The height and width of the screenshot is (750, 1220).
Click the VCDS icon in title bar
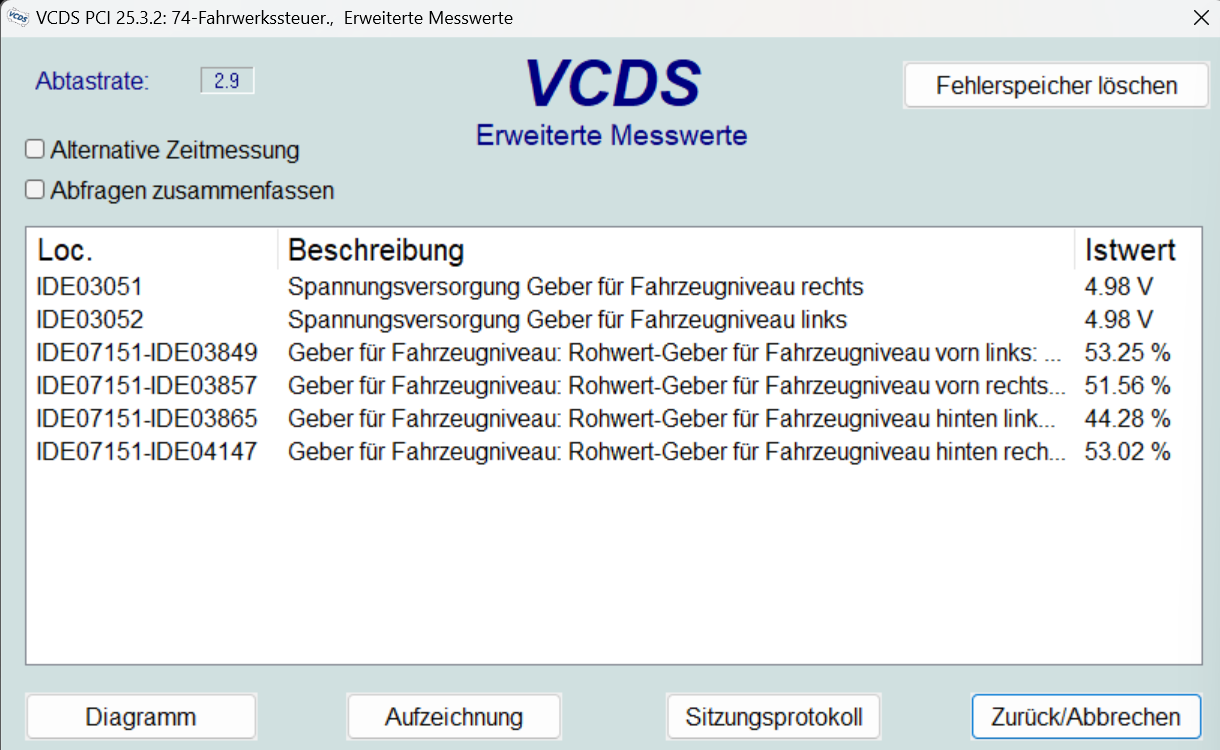17,18
